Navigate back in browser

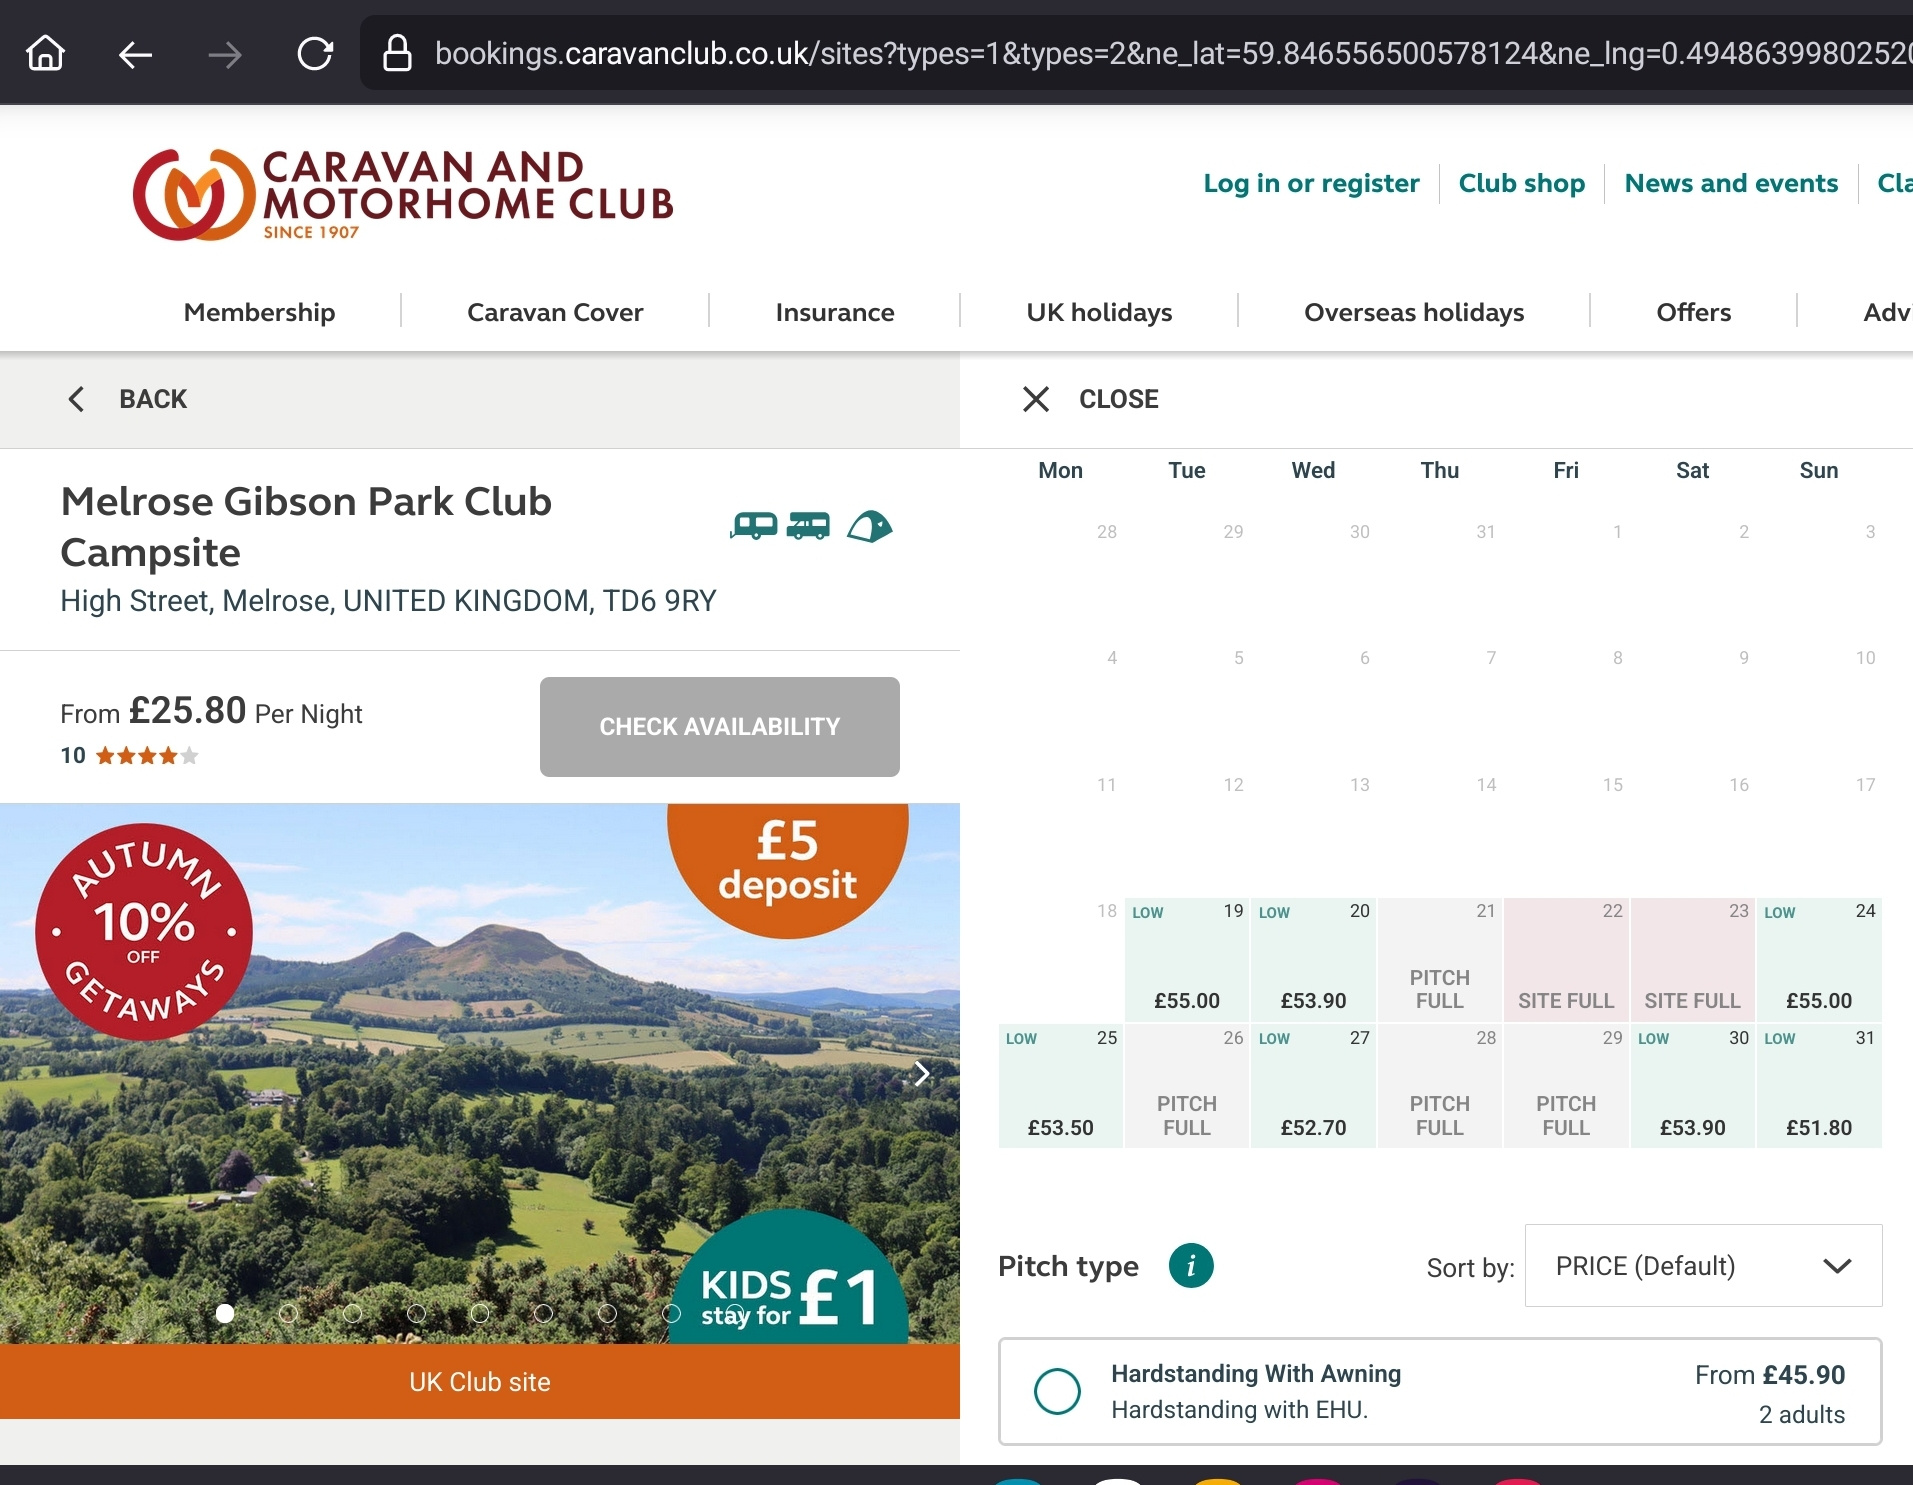(x=135, y=54)
